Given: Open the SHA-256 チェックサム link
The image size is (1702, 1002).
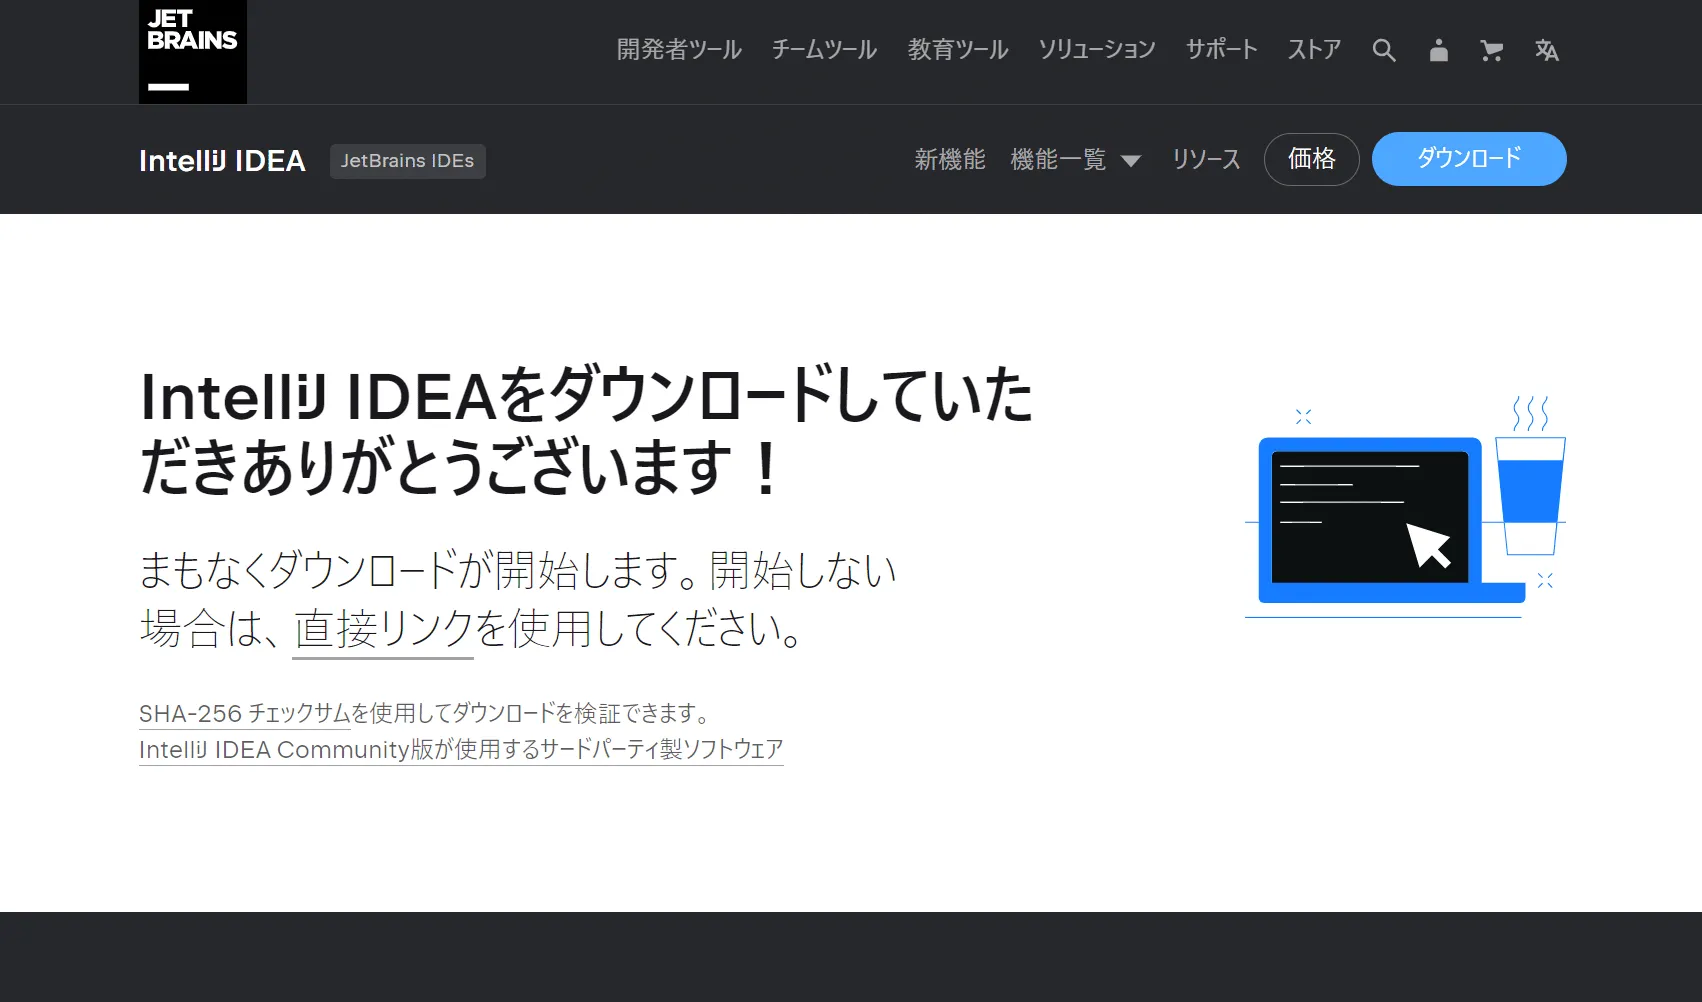Looking at the screenshot, I should pyautogui.click(x=244, y=714).
